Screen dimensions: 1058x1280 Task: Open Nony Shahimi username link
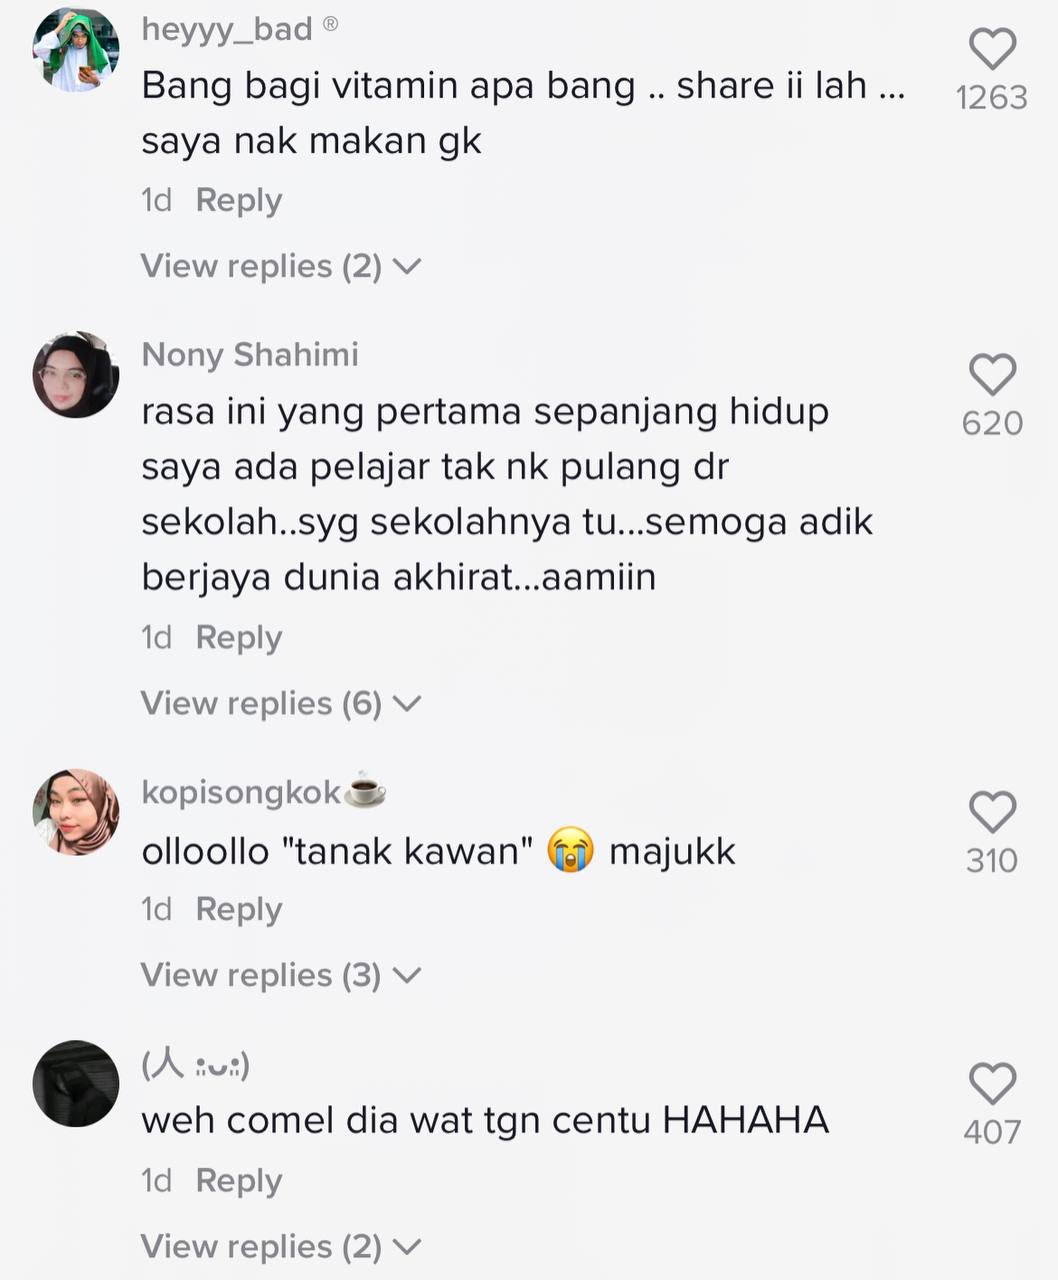point(250,355)
